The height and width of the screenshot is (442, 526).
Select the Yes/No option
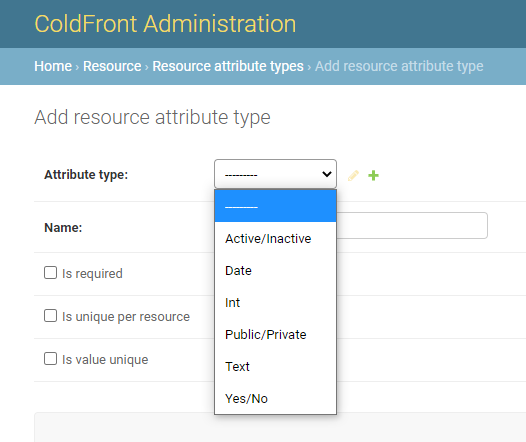[x=275, y=398]
